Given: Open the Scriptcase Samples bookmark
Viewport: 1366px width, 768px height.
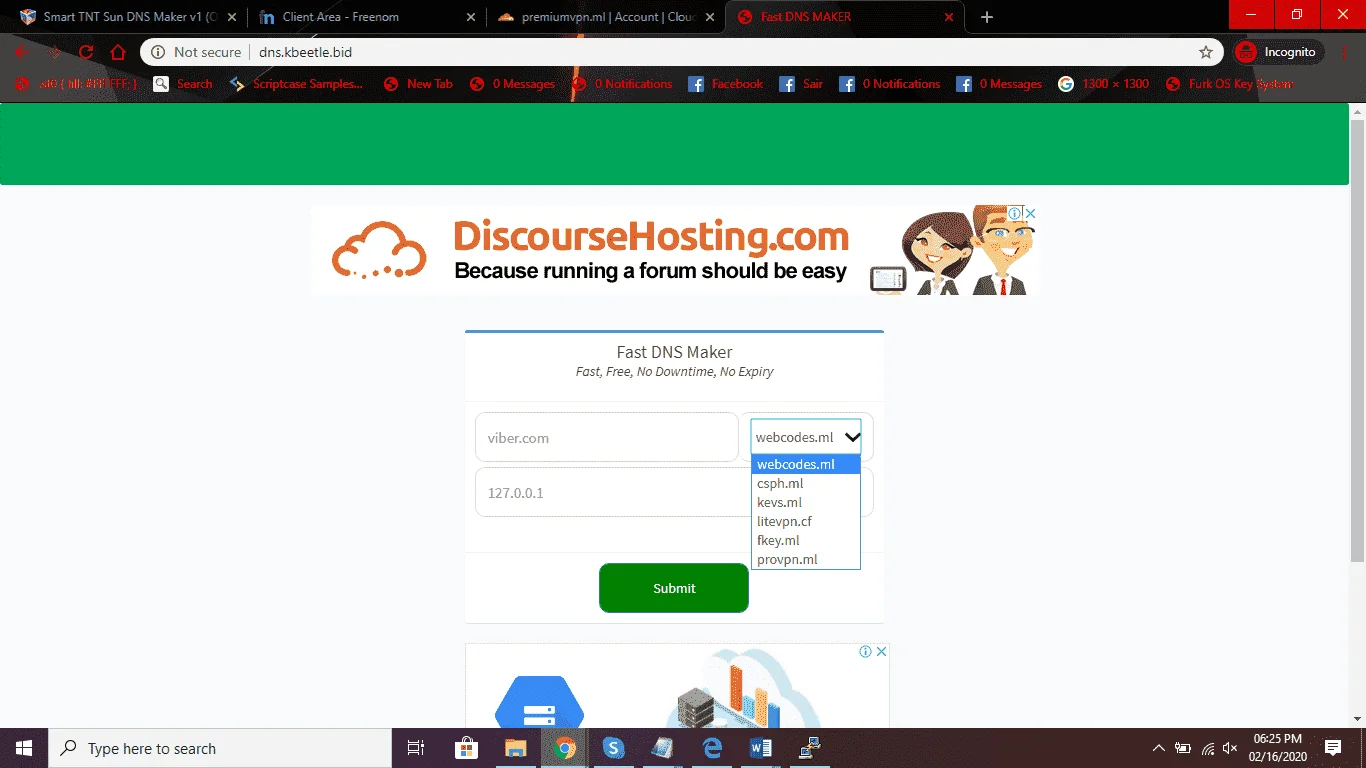Looking at the screenshot, I should pos(296,84).
